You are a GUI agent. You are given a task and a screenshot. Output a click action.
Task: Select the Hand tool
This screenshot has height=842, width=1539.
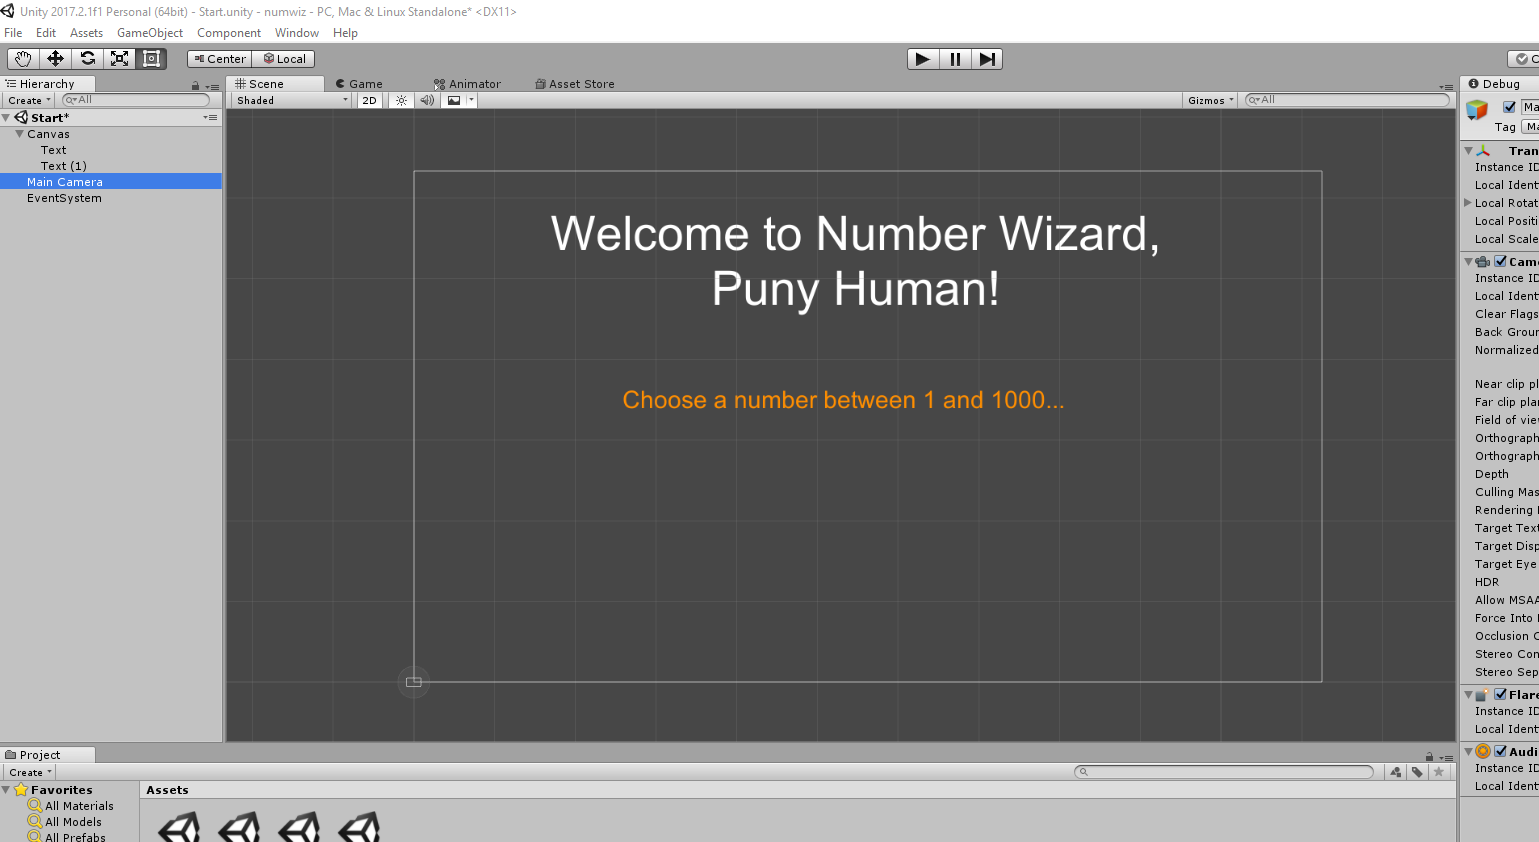23,59
